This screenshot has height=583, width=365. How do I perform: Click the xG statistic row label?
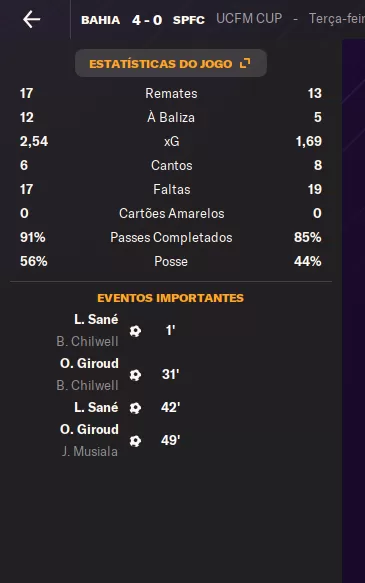(171, 141)
